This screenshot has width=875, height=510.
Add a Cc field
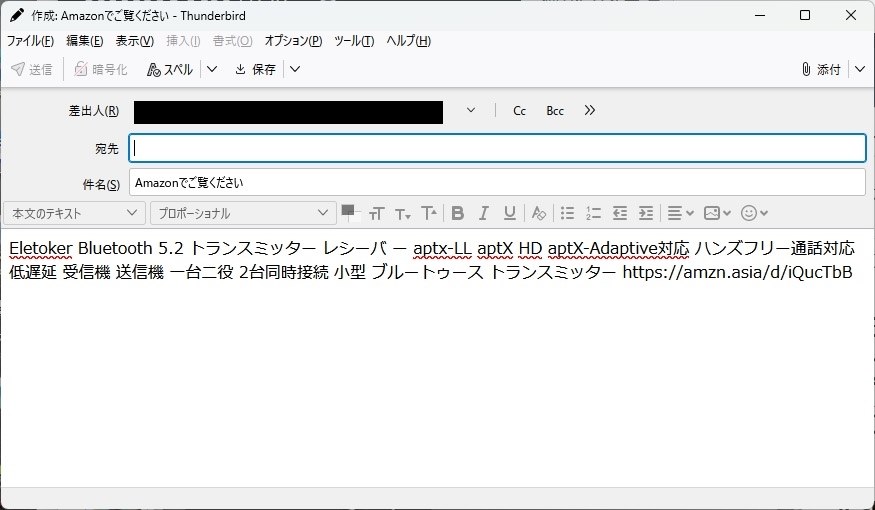click(520, 111)
